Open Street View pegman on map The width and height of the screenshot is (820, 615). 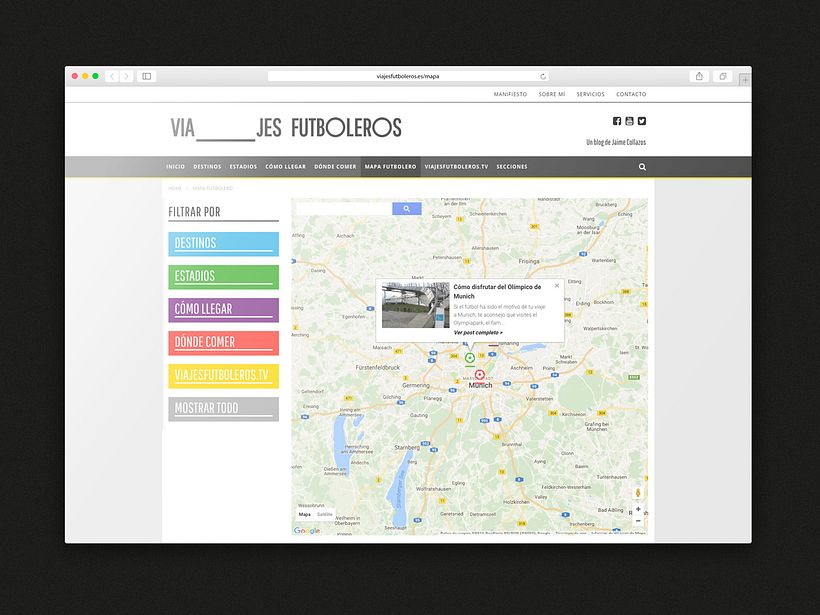click(638, 493)
